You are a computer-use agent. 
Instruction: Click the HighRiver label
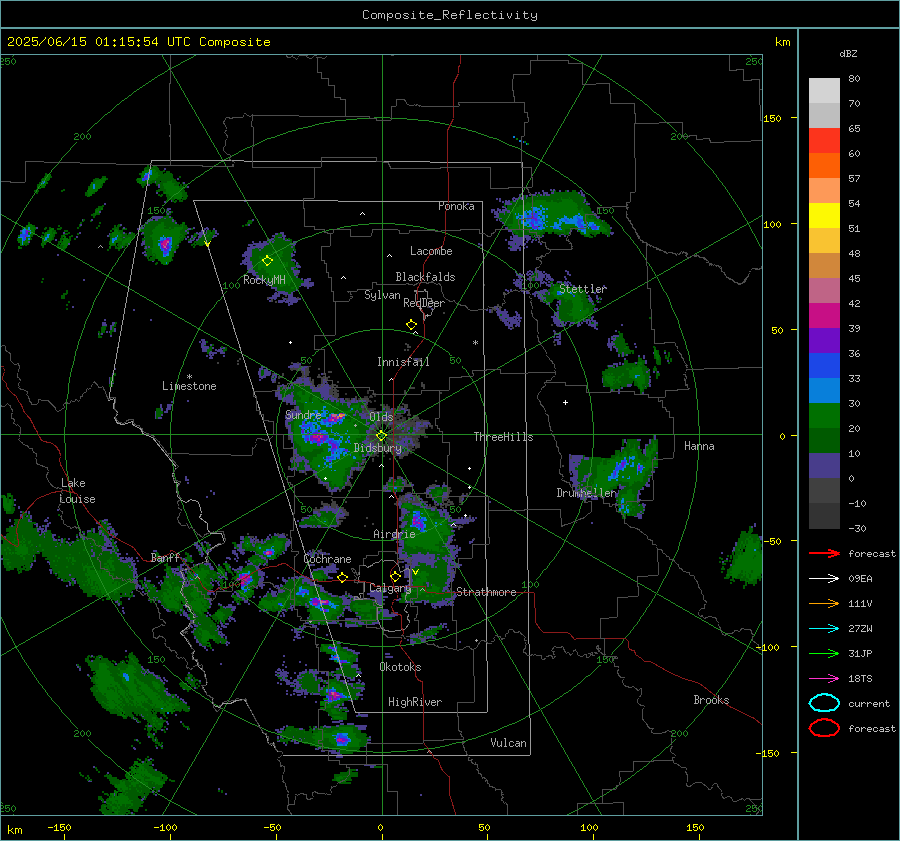coord(415,702)
